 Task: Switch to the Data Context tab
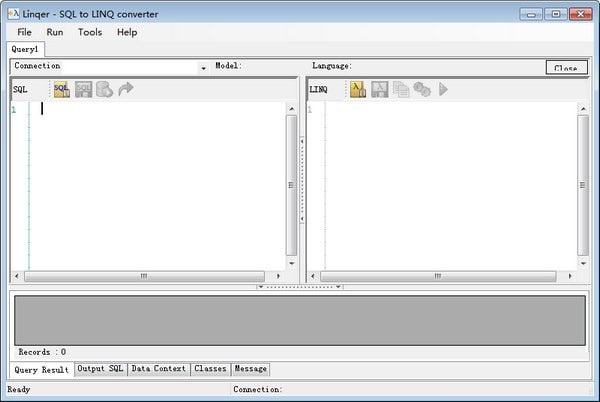pos(158,369)
